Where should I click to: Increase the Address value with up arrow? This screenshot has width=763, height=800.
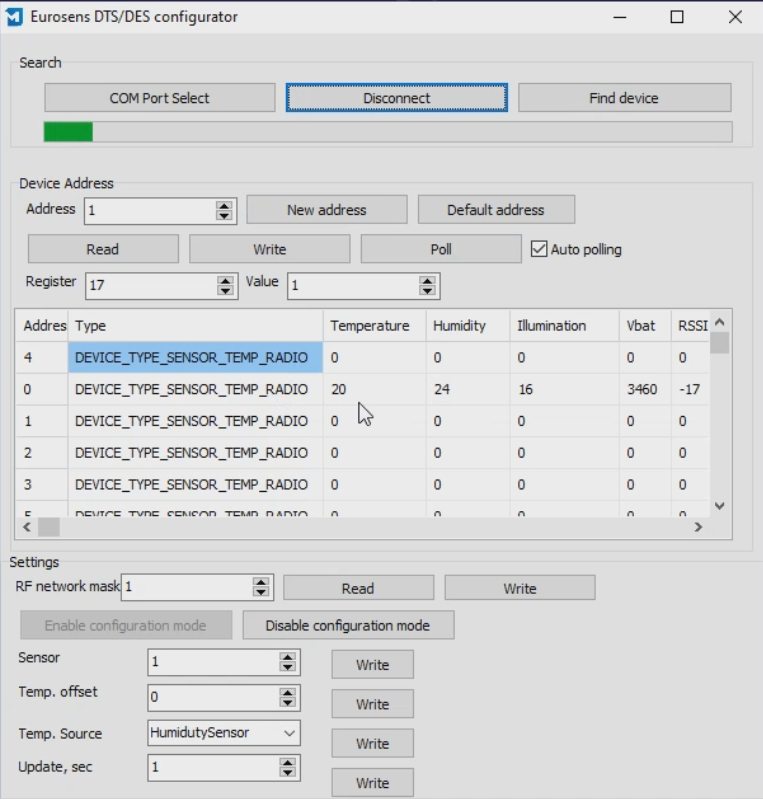click(224, 205)
